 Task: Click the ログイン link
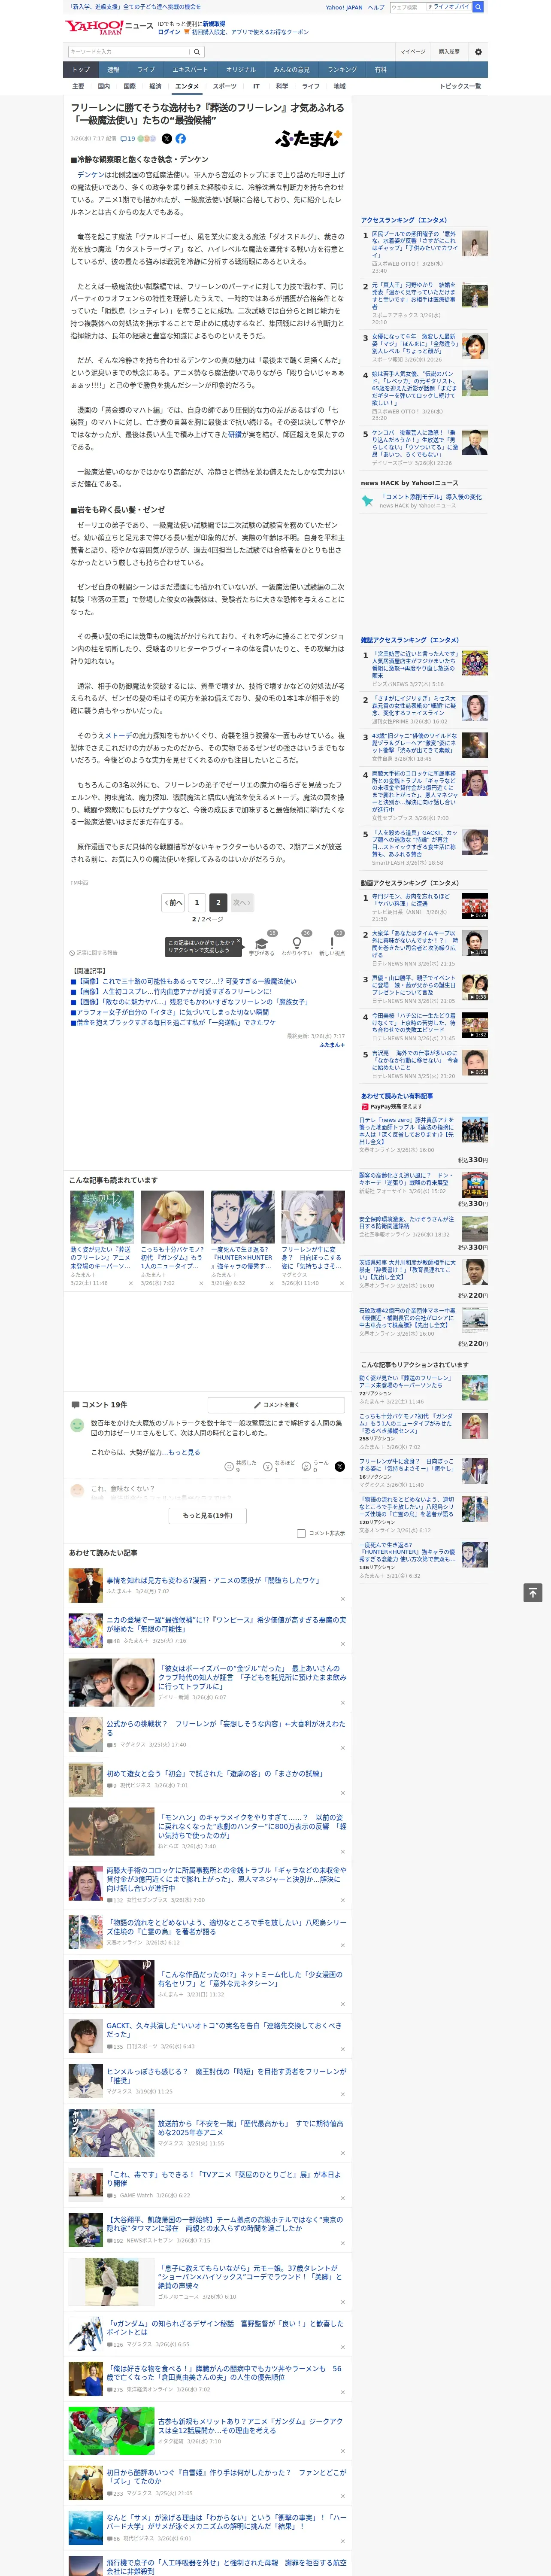pos(169,32)
